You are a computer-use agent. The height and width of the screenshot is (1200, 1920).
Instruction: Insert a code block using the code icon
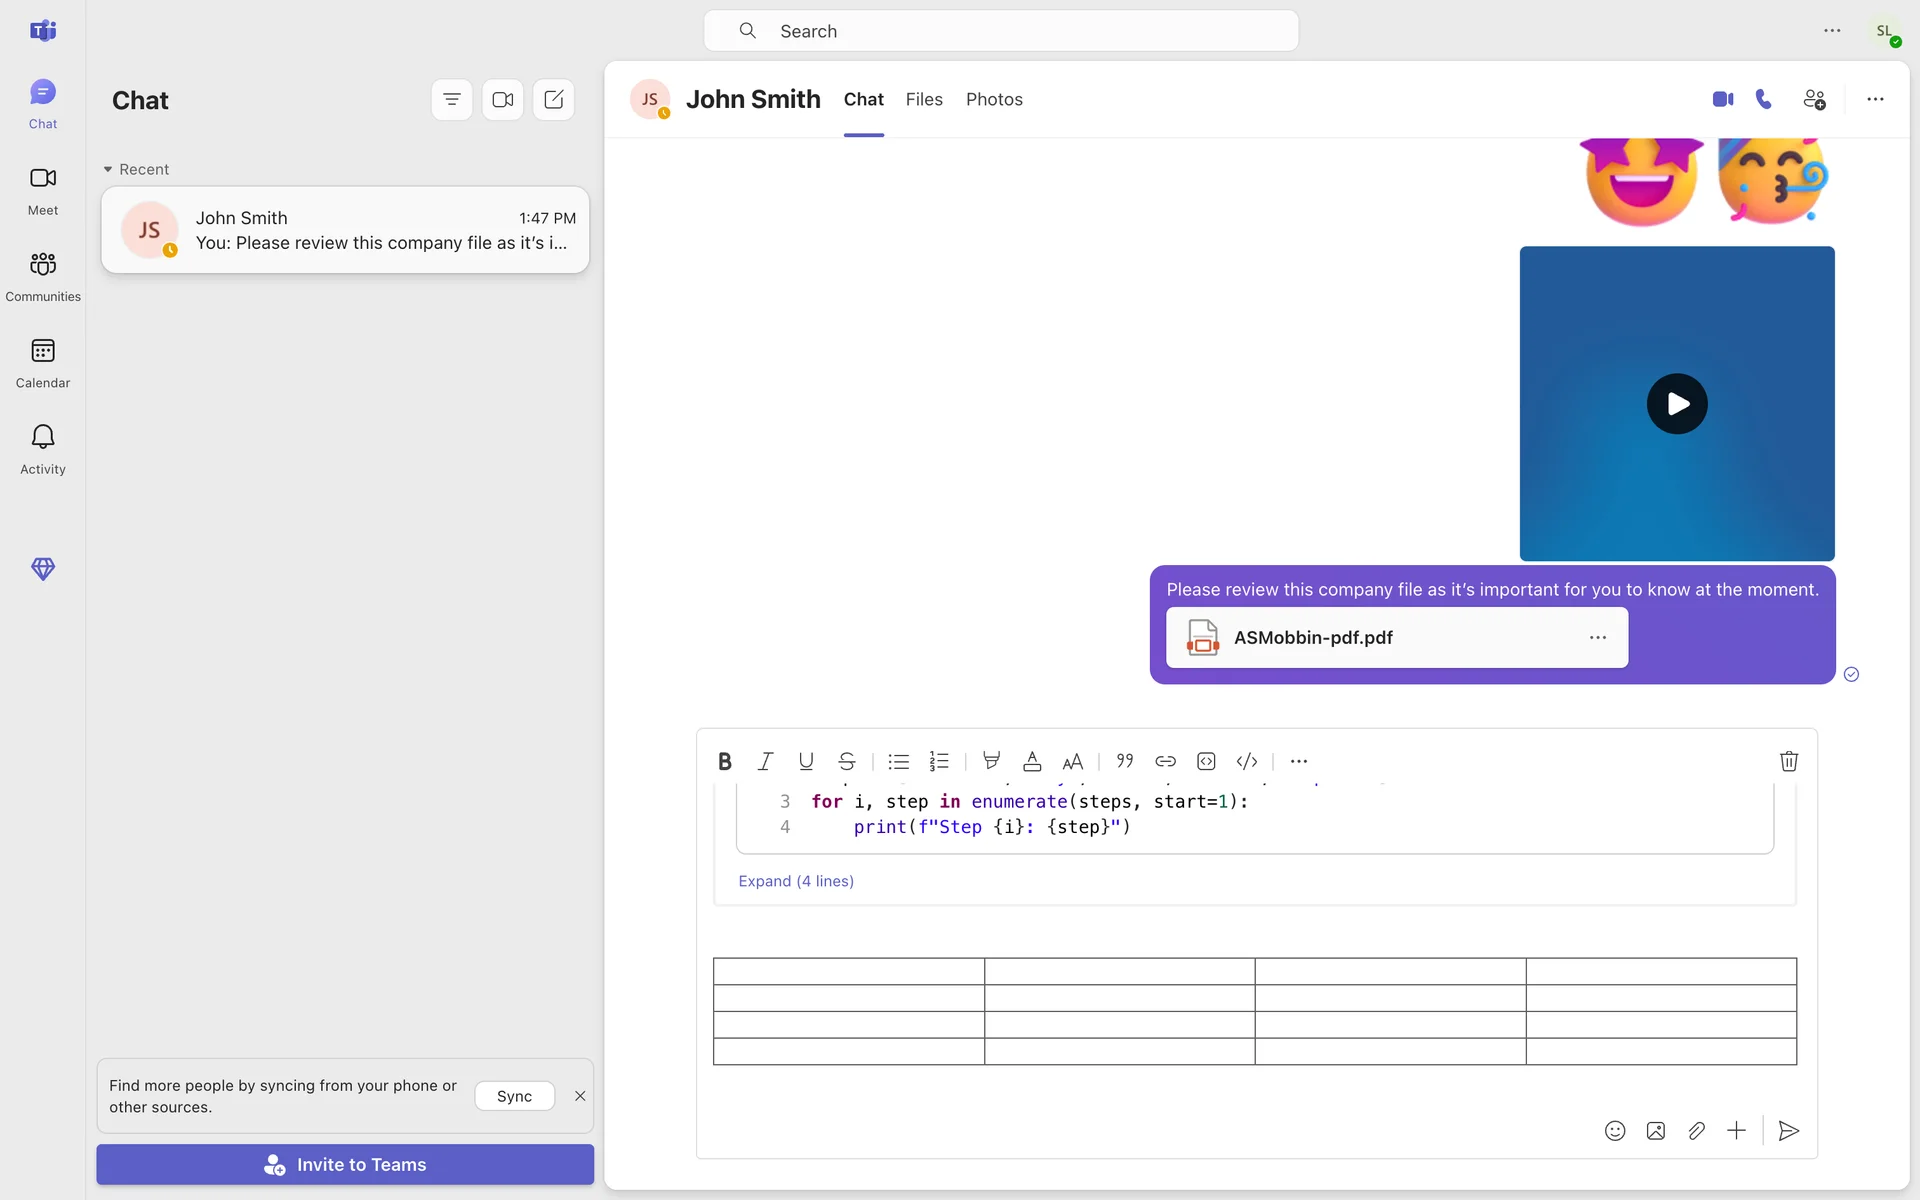pos(1247,761)
